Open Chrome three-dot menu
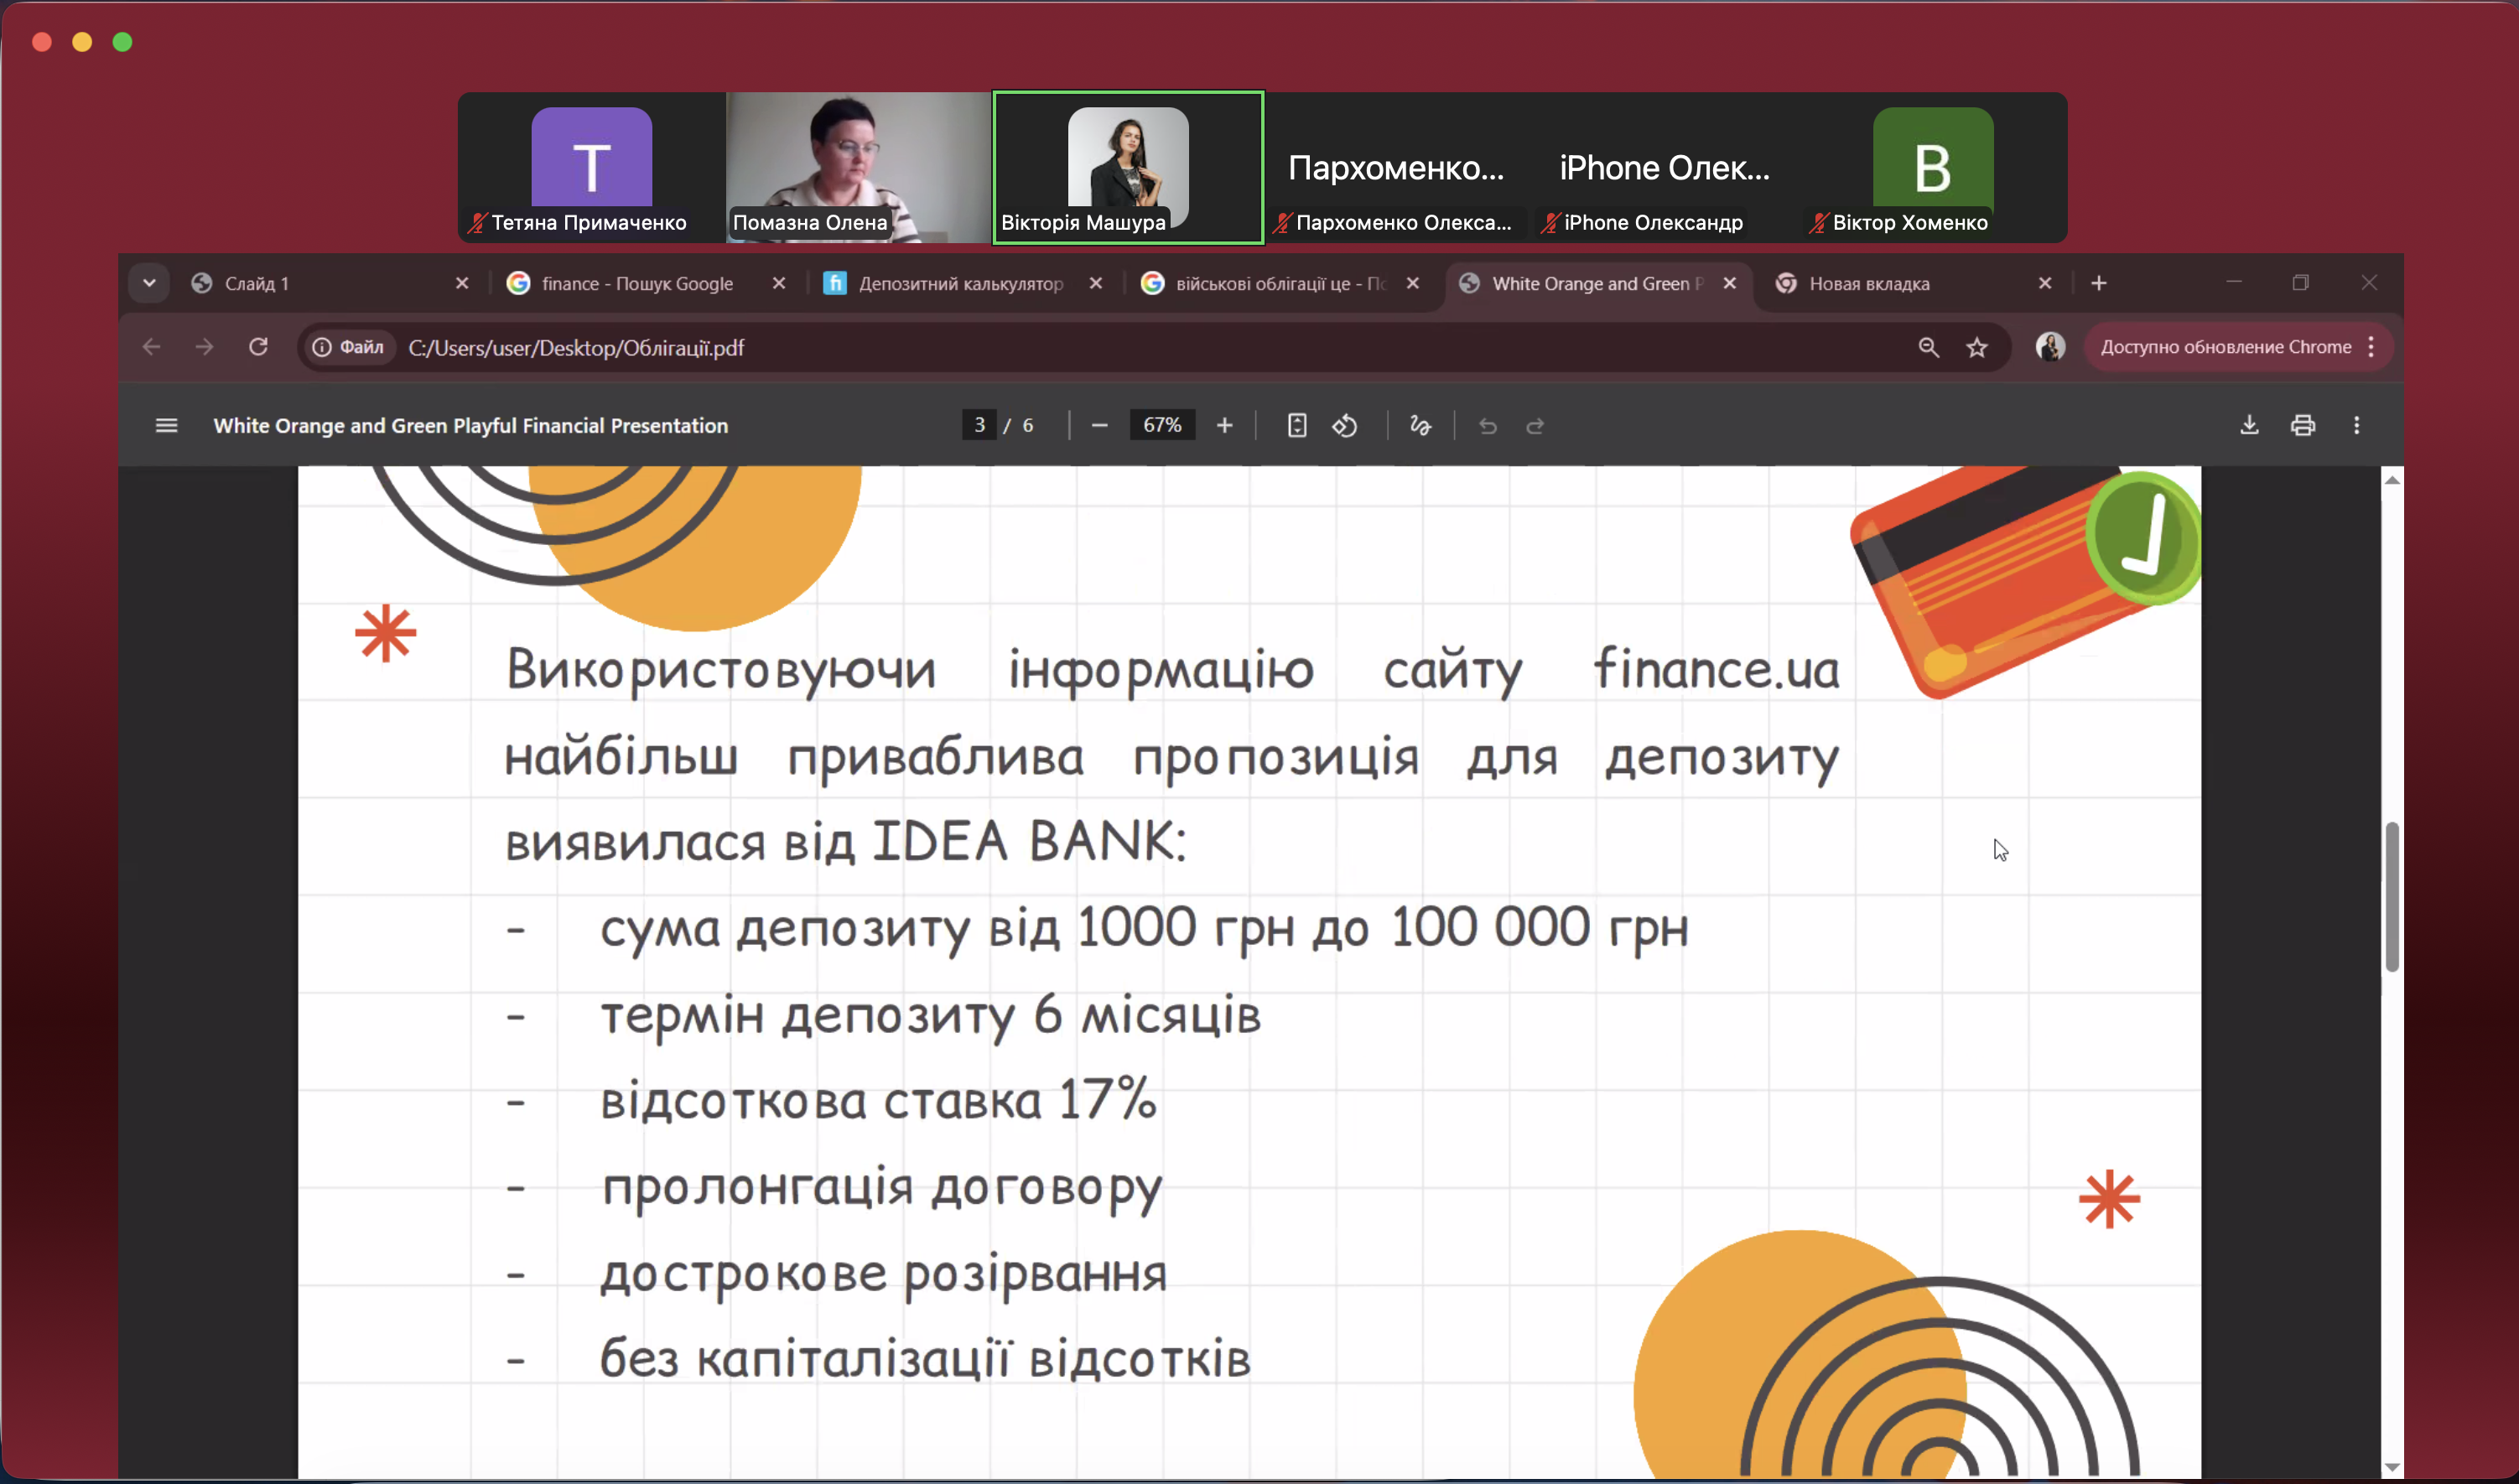The image size is (2519, 1484). point(2370,347)
